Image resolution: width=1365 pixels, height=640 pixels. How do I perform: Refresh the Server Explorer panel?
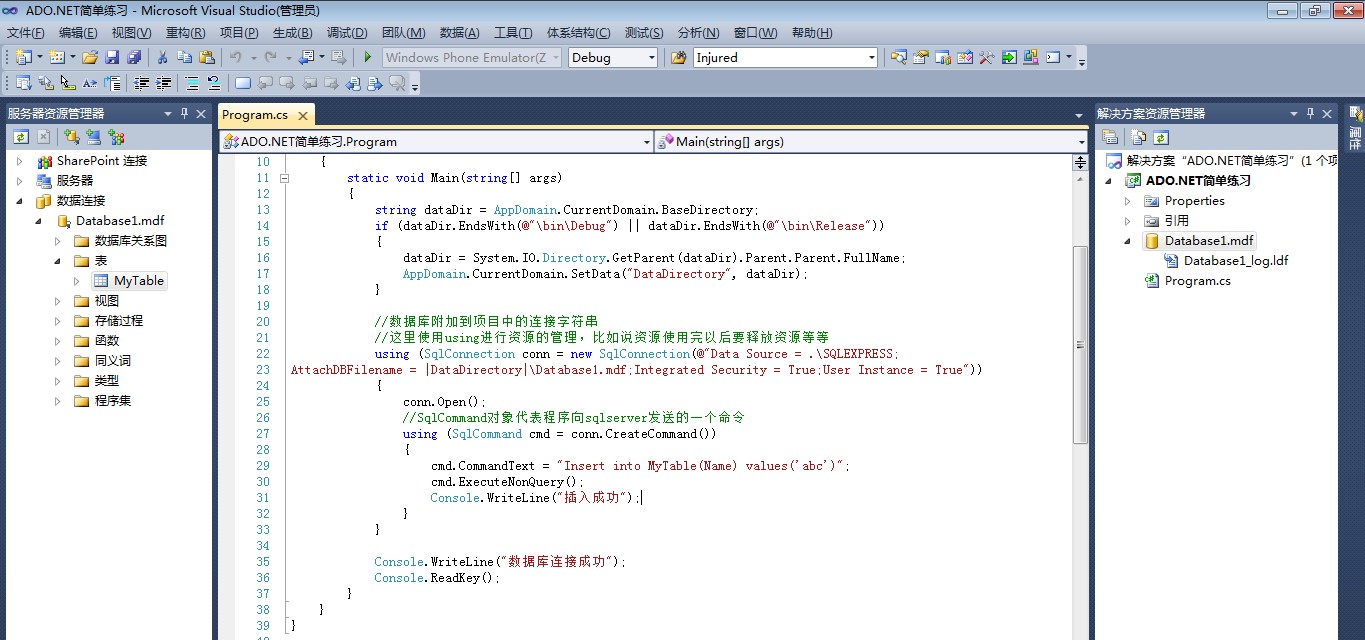click(x=20, y=137)
